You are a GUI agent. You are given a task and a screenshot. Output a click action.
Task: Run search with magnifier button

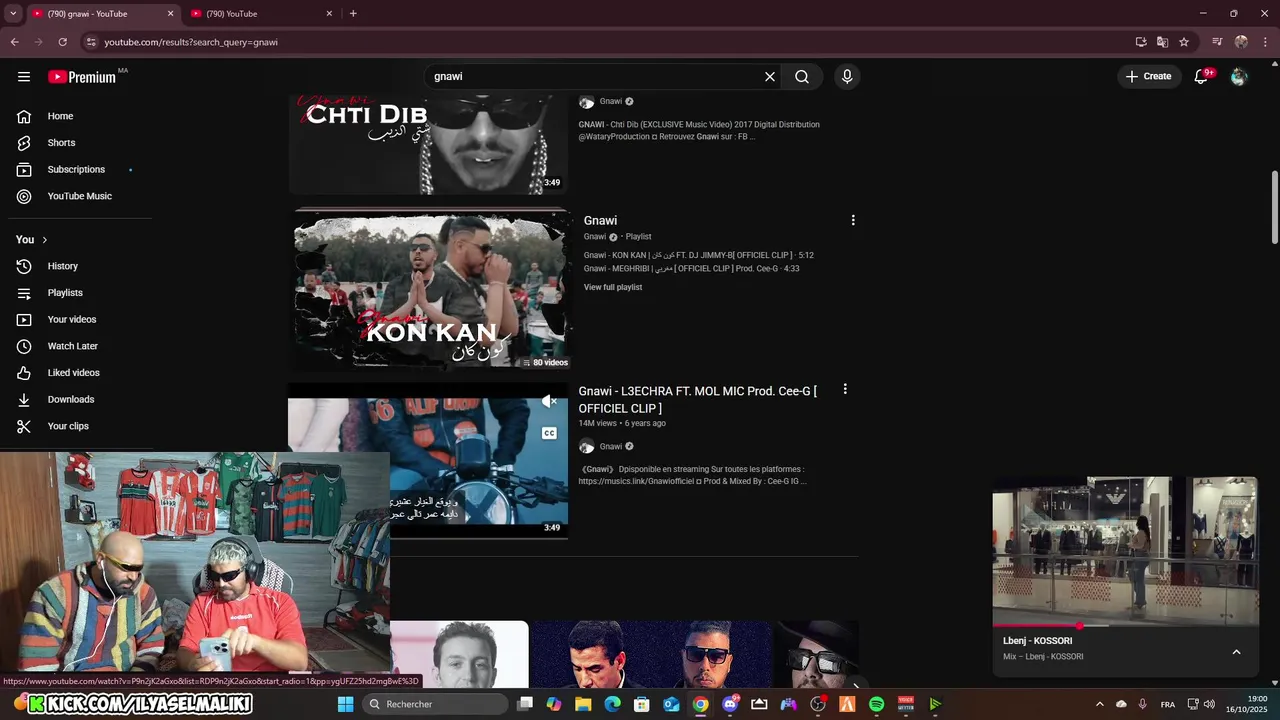click(802, 77)
